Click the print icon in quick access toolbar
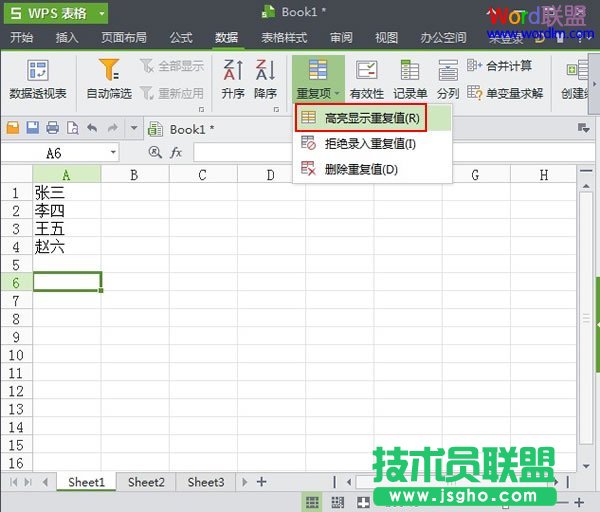Image resolution: width=600 pixels, height=512 pixels. tap(51, 129)
